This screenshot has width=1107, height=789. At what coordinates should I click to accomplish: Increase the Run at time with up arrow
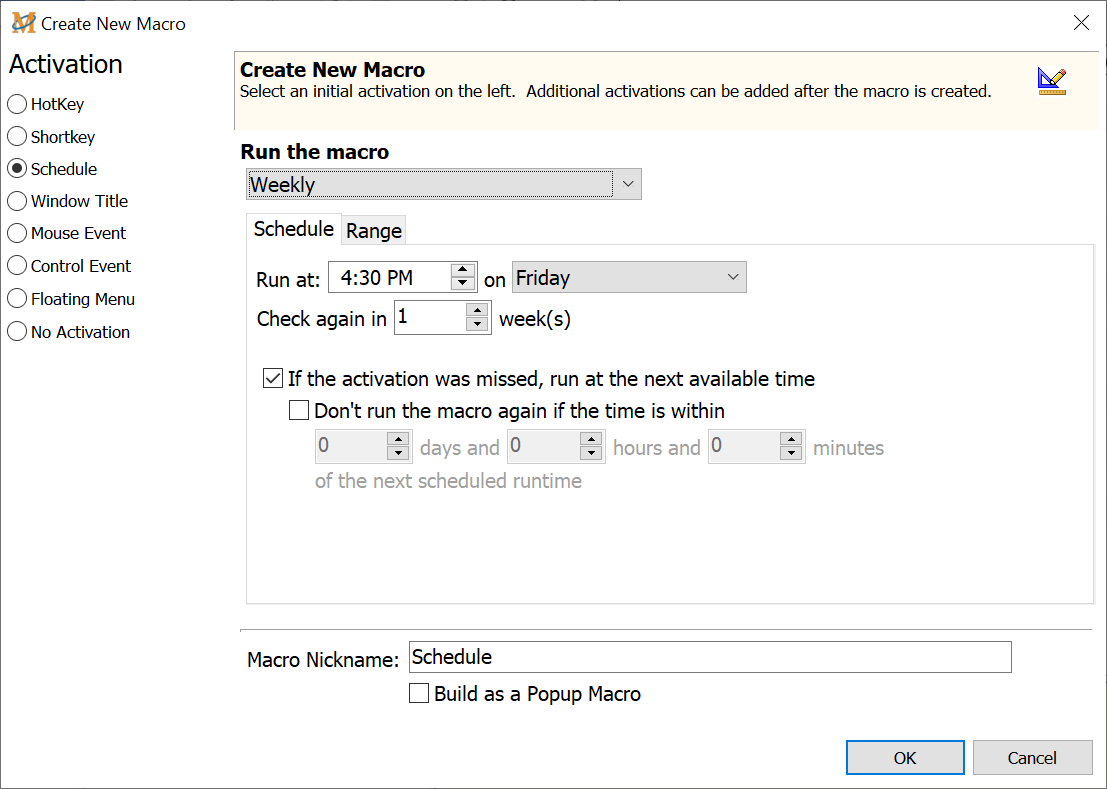(462, 270)
